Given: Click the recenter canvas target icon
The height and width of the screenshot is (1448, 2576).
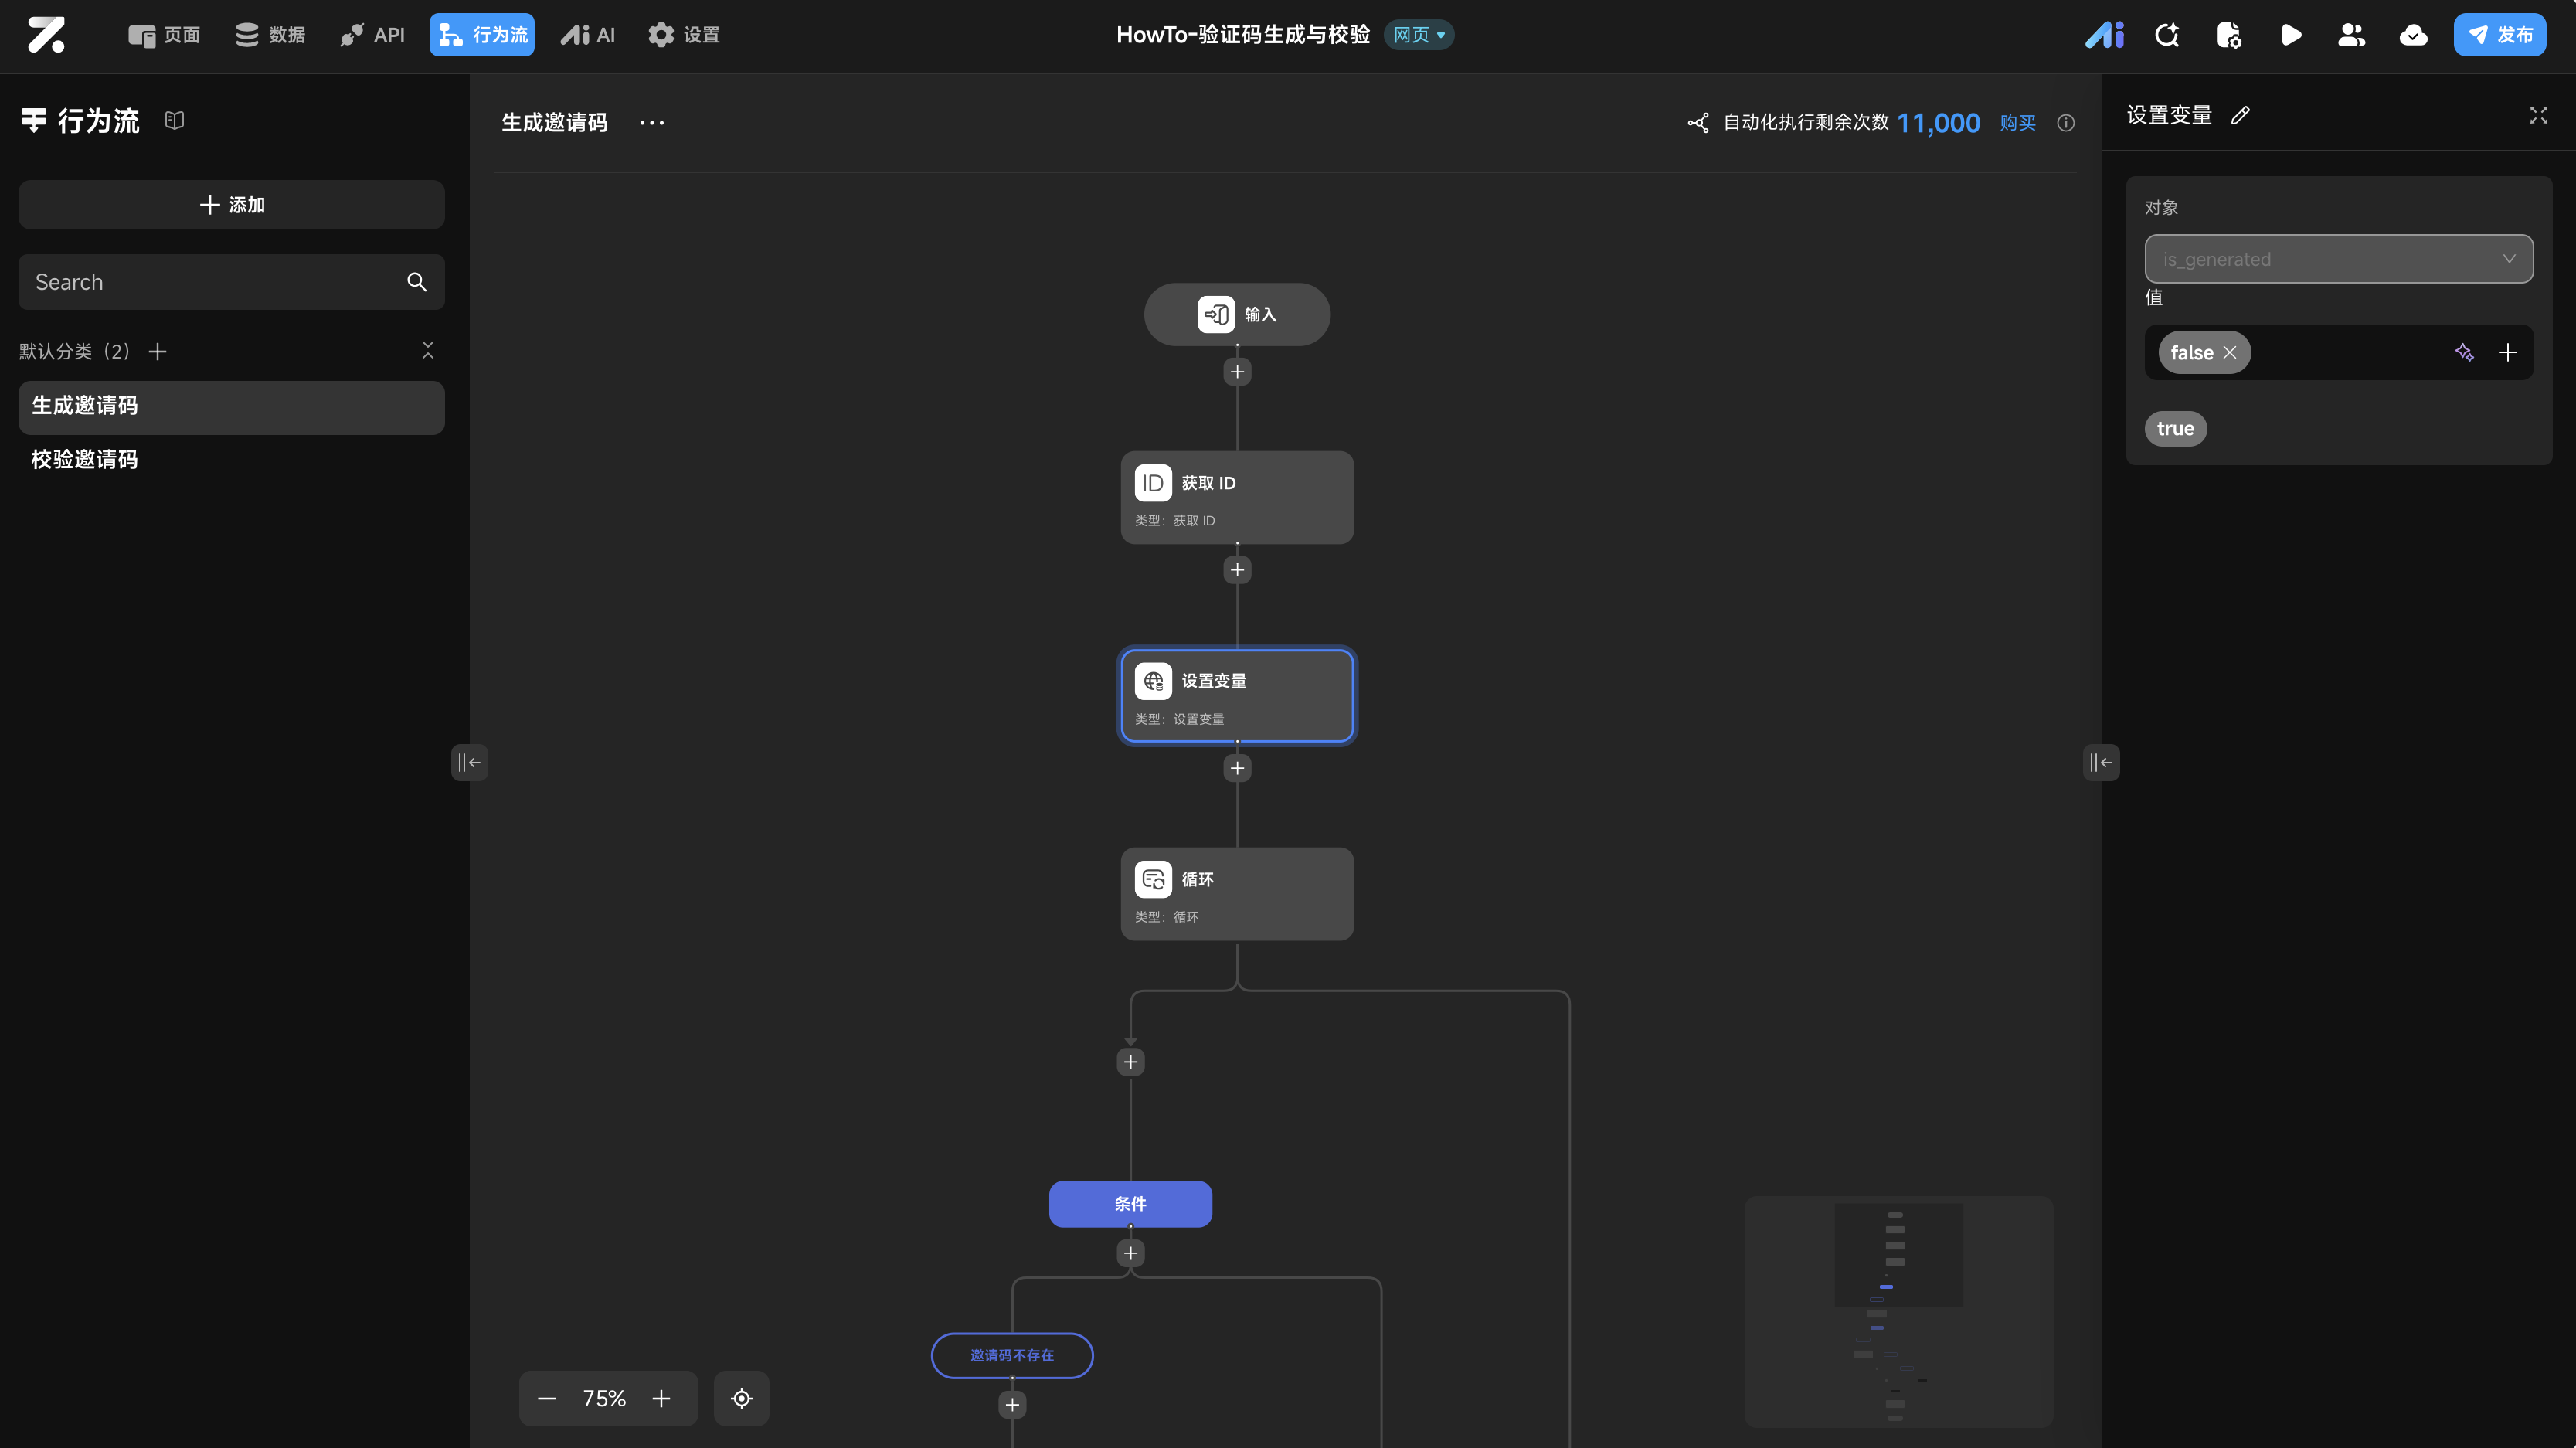Looking at the screenshot, I should pos(741,1398).
